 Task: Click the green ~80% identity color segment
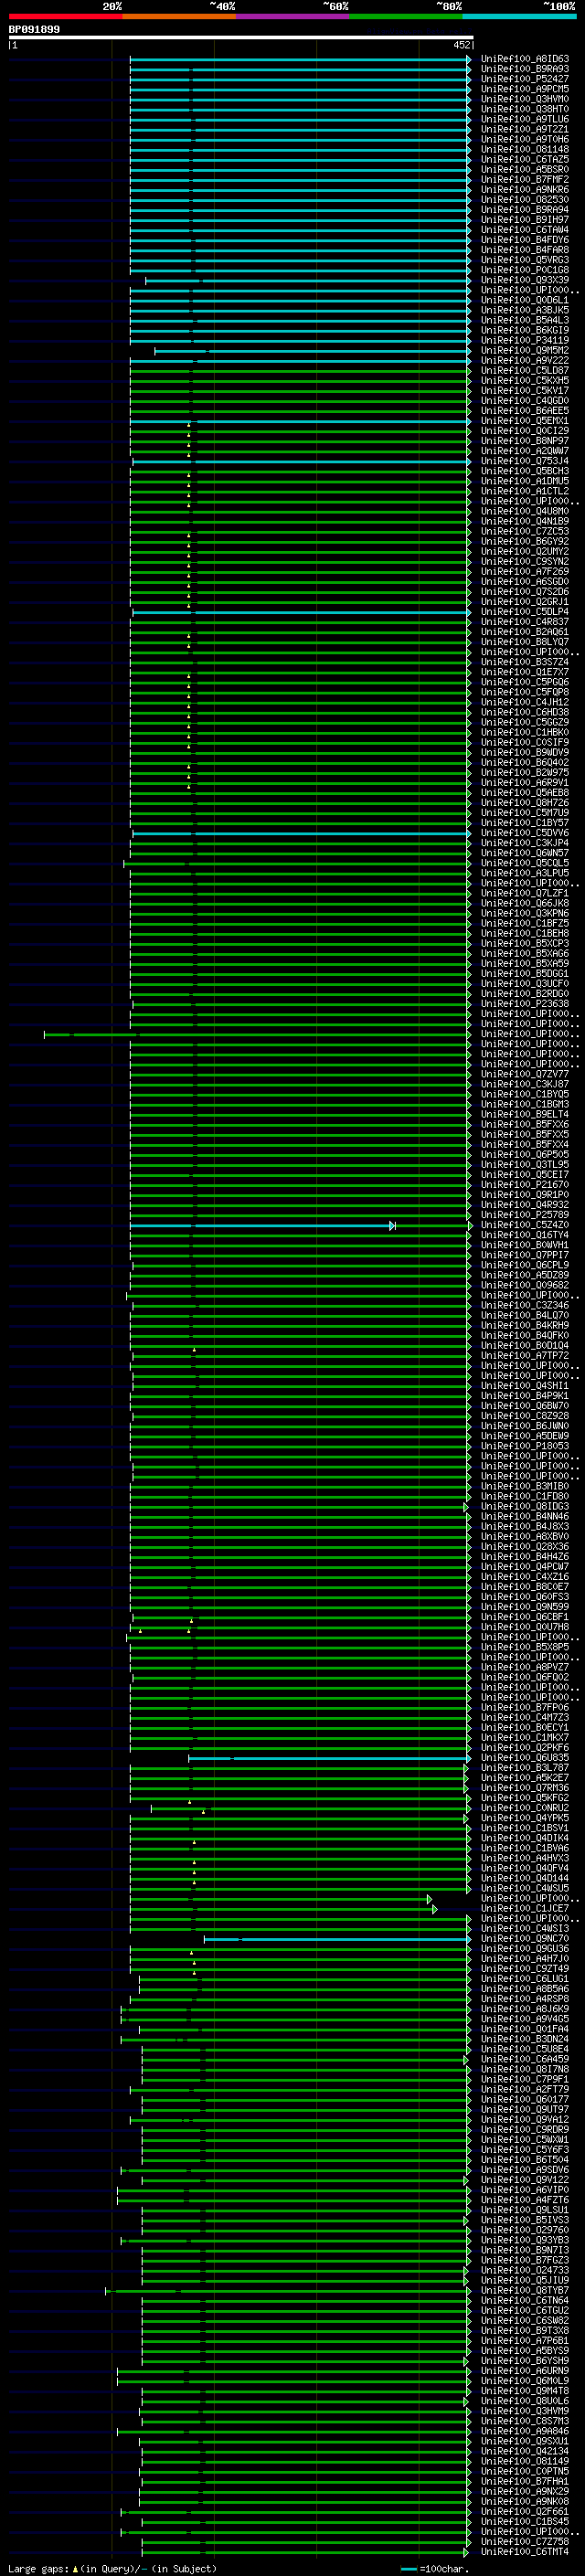(406, 16)
